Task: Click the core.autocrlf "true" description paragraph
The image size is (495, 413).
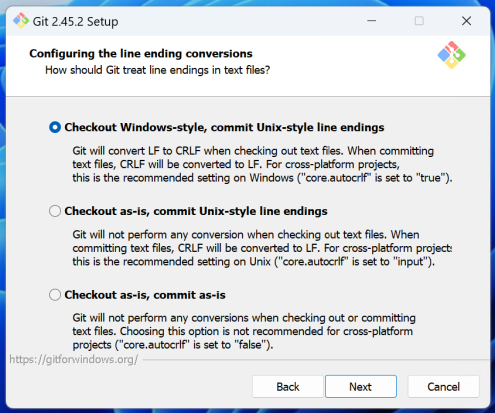Action: (x=262, y=164)
